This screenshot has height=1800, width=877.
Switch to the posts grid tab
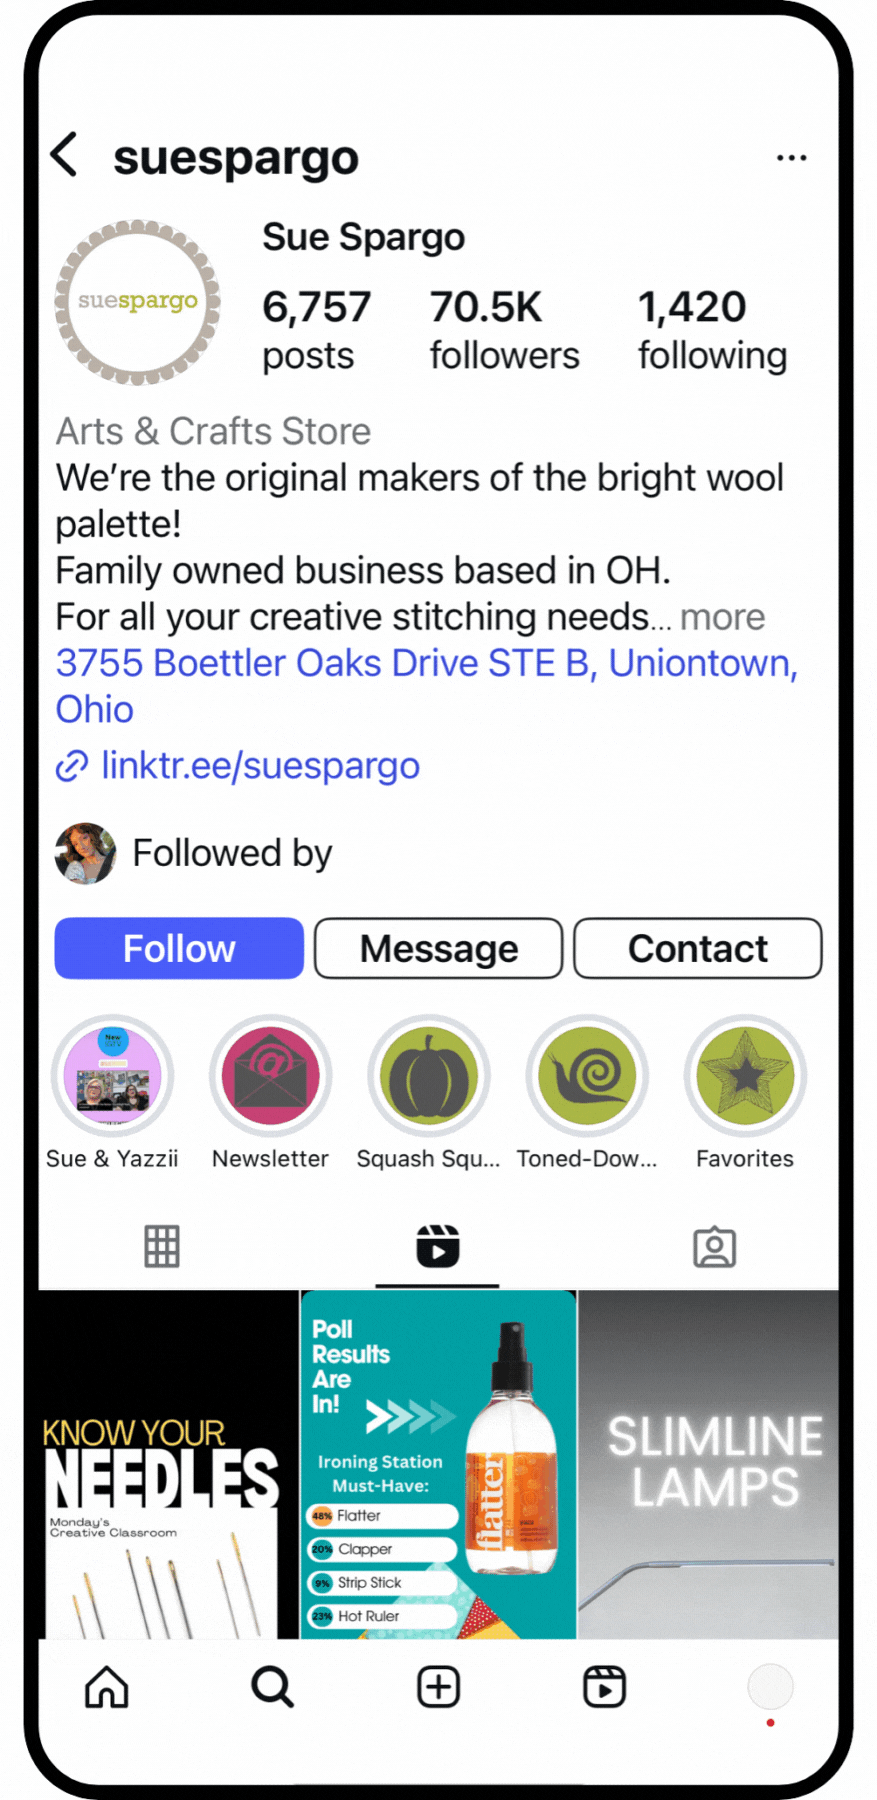click(161, 1246)
